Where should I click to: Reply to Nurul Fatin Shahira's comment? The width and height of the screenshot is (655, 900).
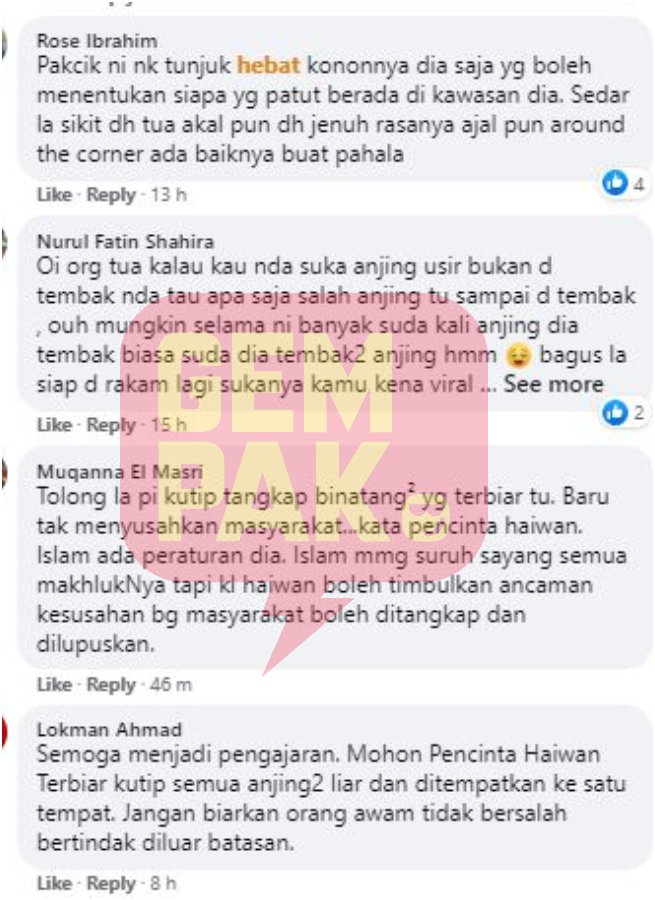(x=111, y=425)
